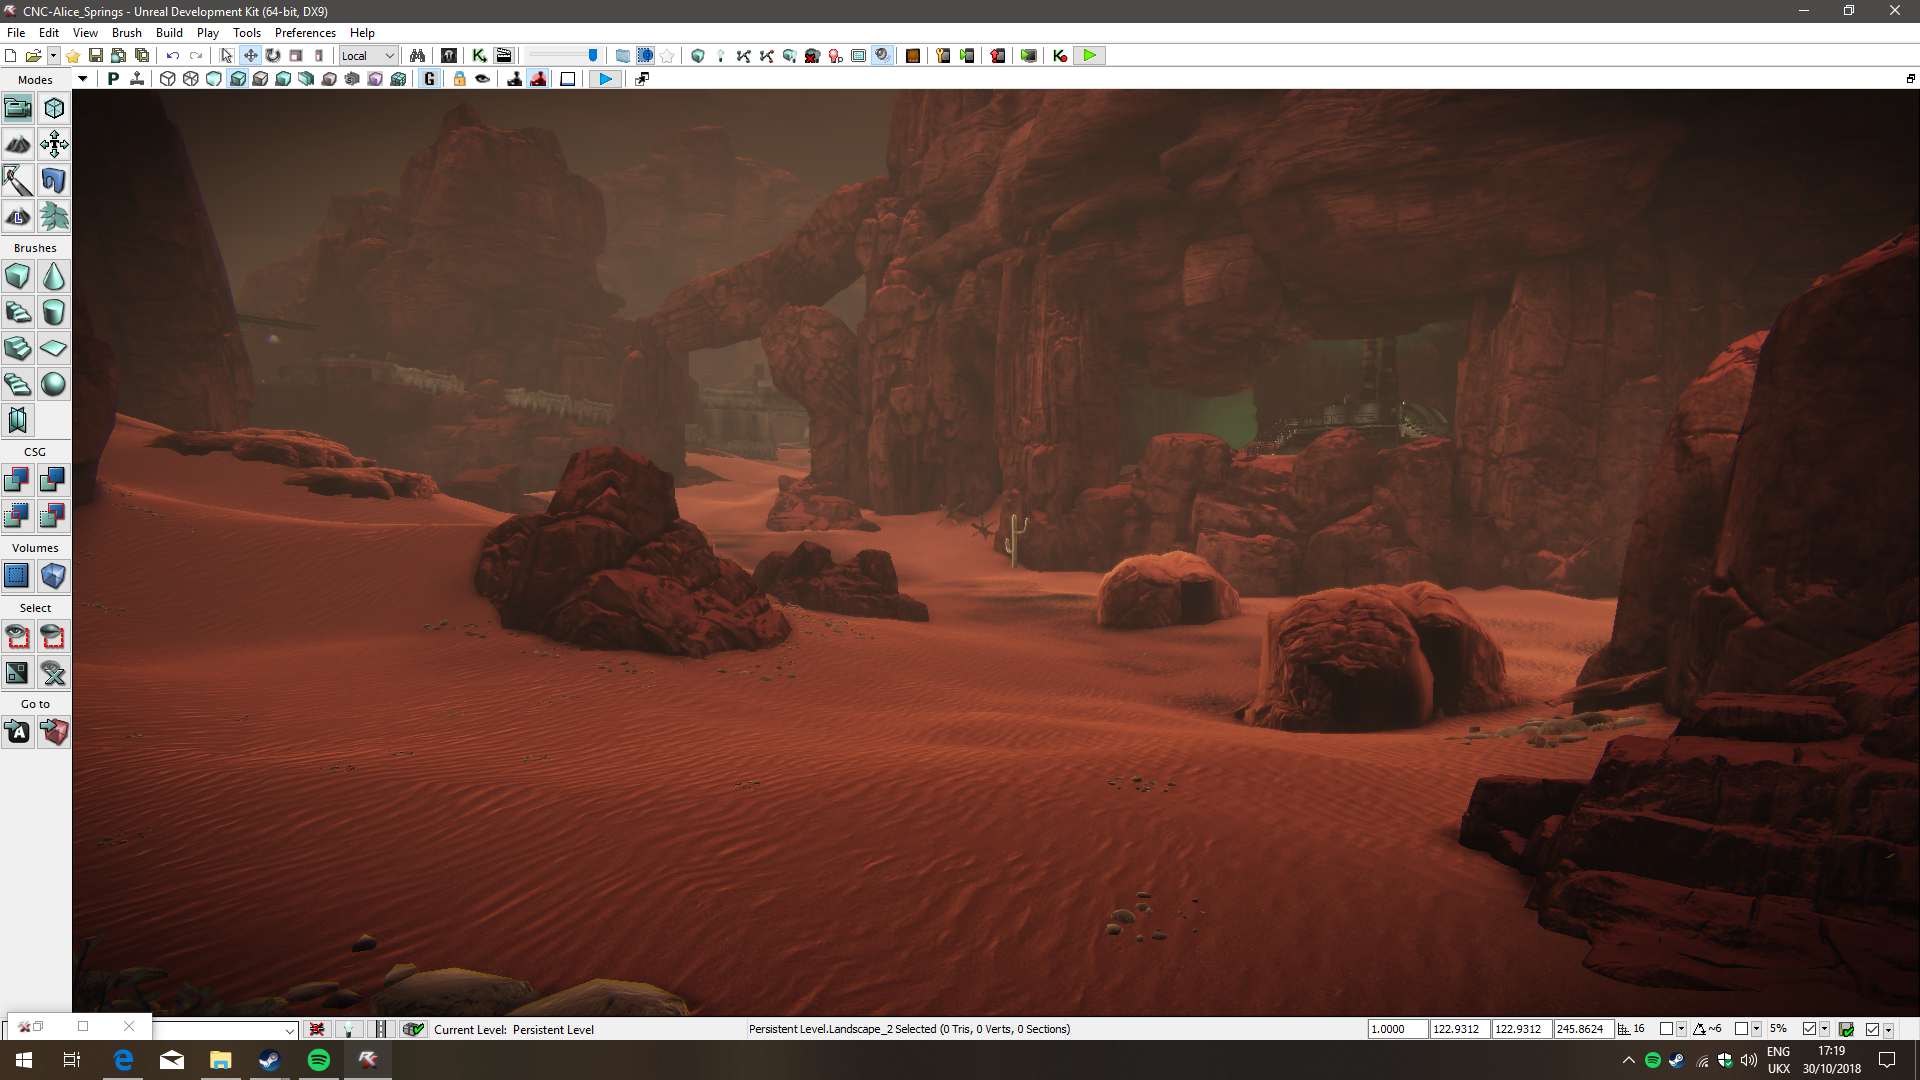
Task: Activate Geometry mode cube tool
Action: click(x=54, y=108)
